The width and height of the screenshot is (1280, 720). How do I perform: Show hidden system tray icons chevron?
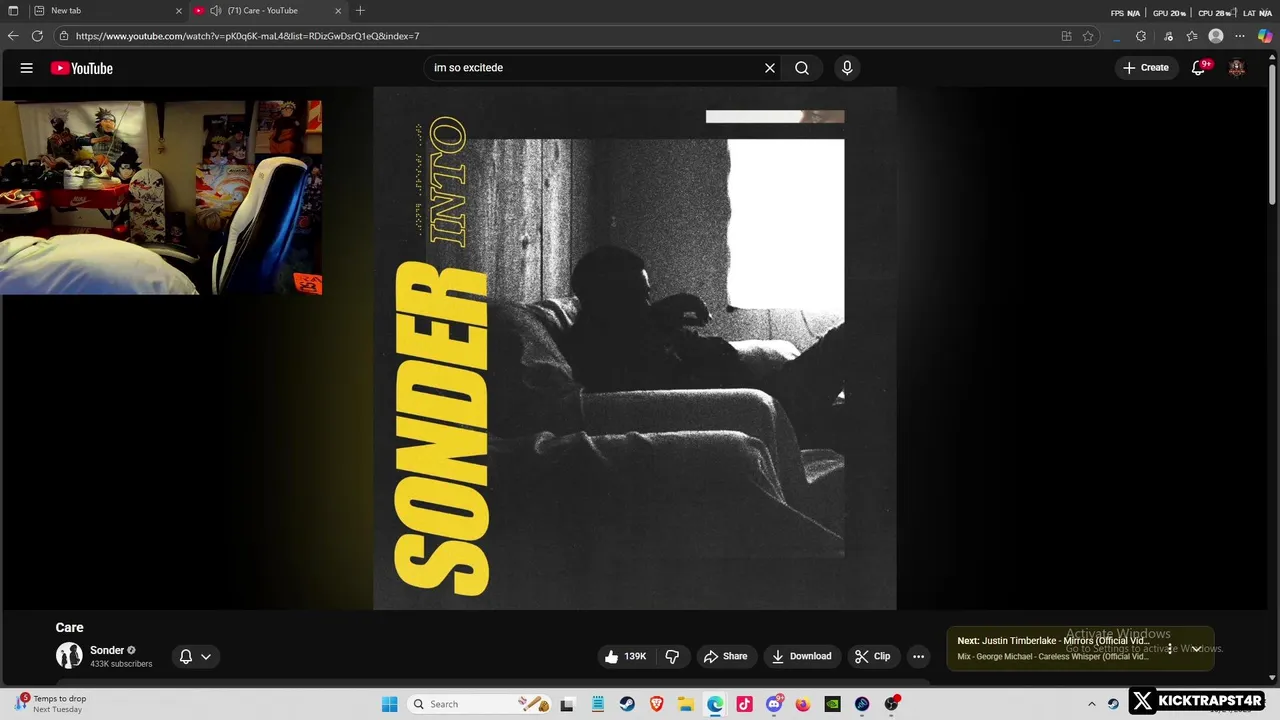[1092, 704]
